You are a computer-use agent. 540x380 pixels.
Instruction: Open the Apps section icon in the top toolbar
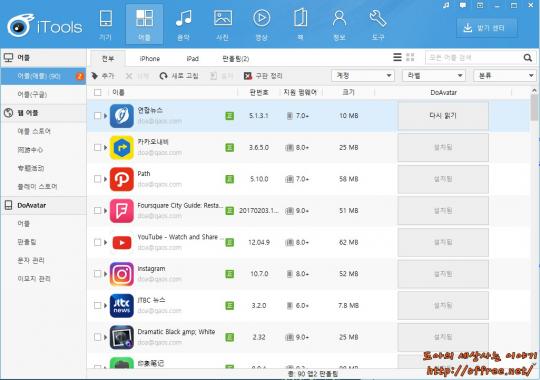tap(144, 24)
